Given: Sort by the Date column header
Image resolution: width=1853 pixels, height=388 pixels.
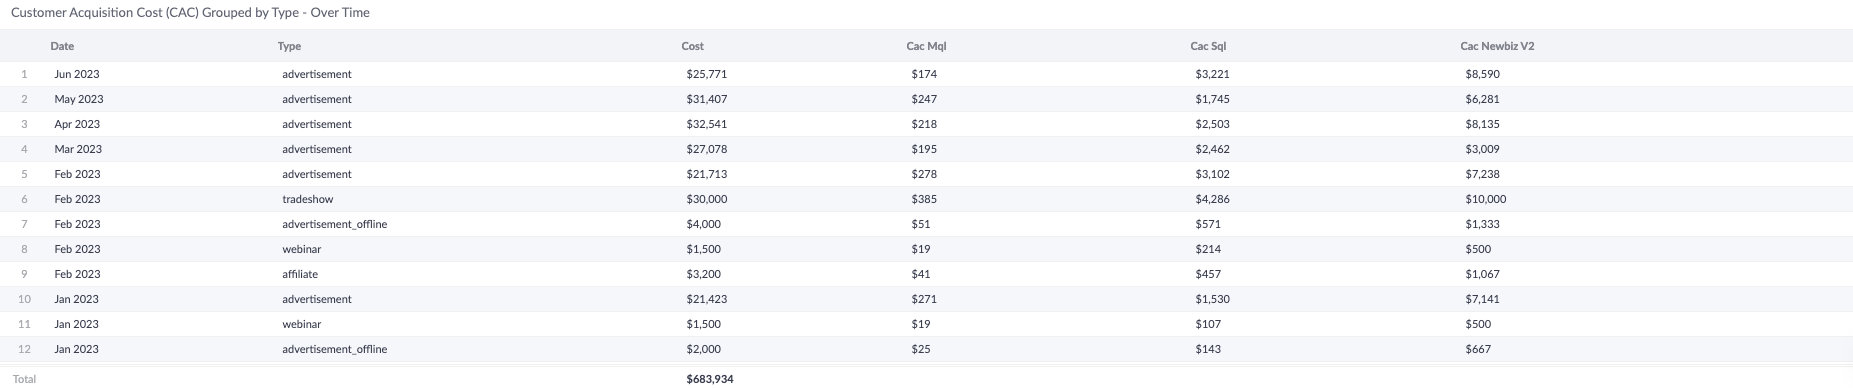Looking at the screenshot, I should [x=62, y=46].
